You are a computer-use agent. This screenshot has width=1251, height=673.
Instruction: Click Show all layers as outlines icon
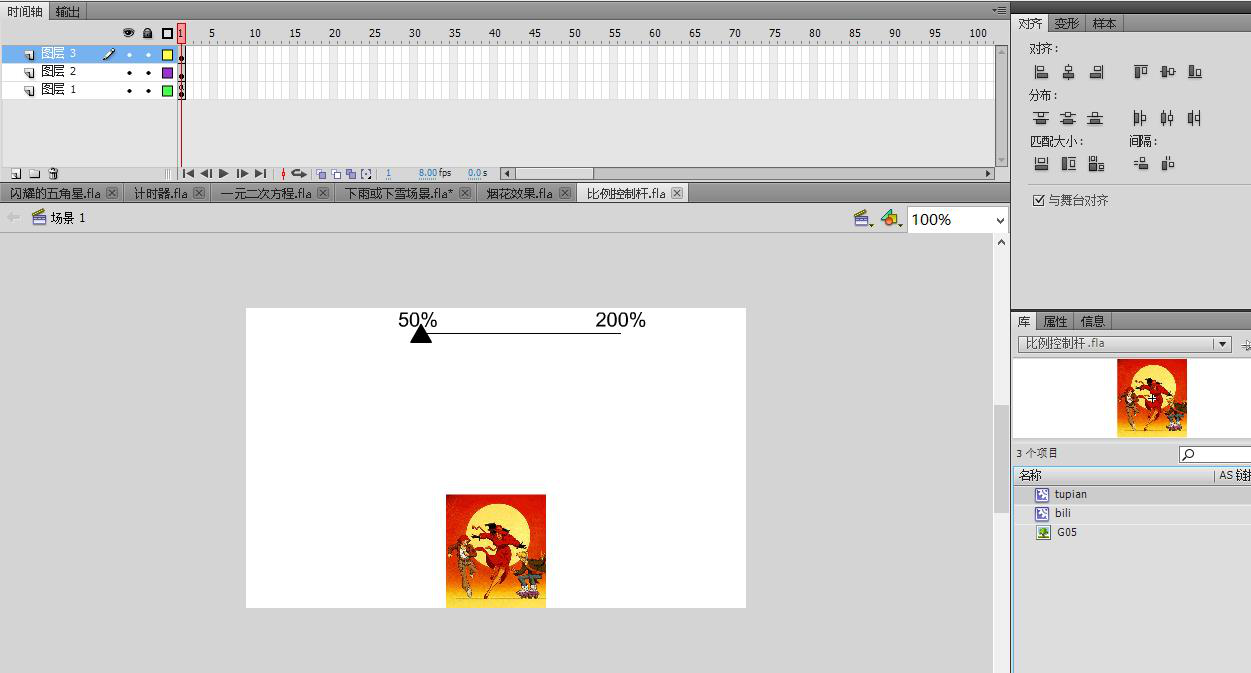167,33
